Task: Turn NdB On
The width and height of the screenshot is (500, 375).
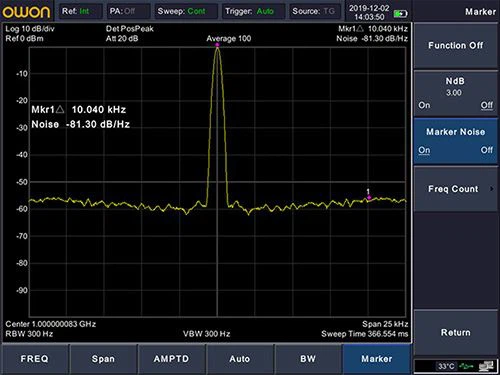Action: pos(424,105)
